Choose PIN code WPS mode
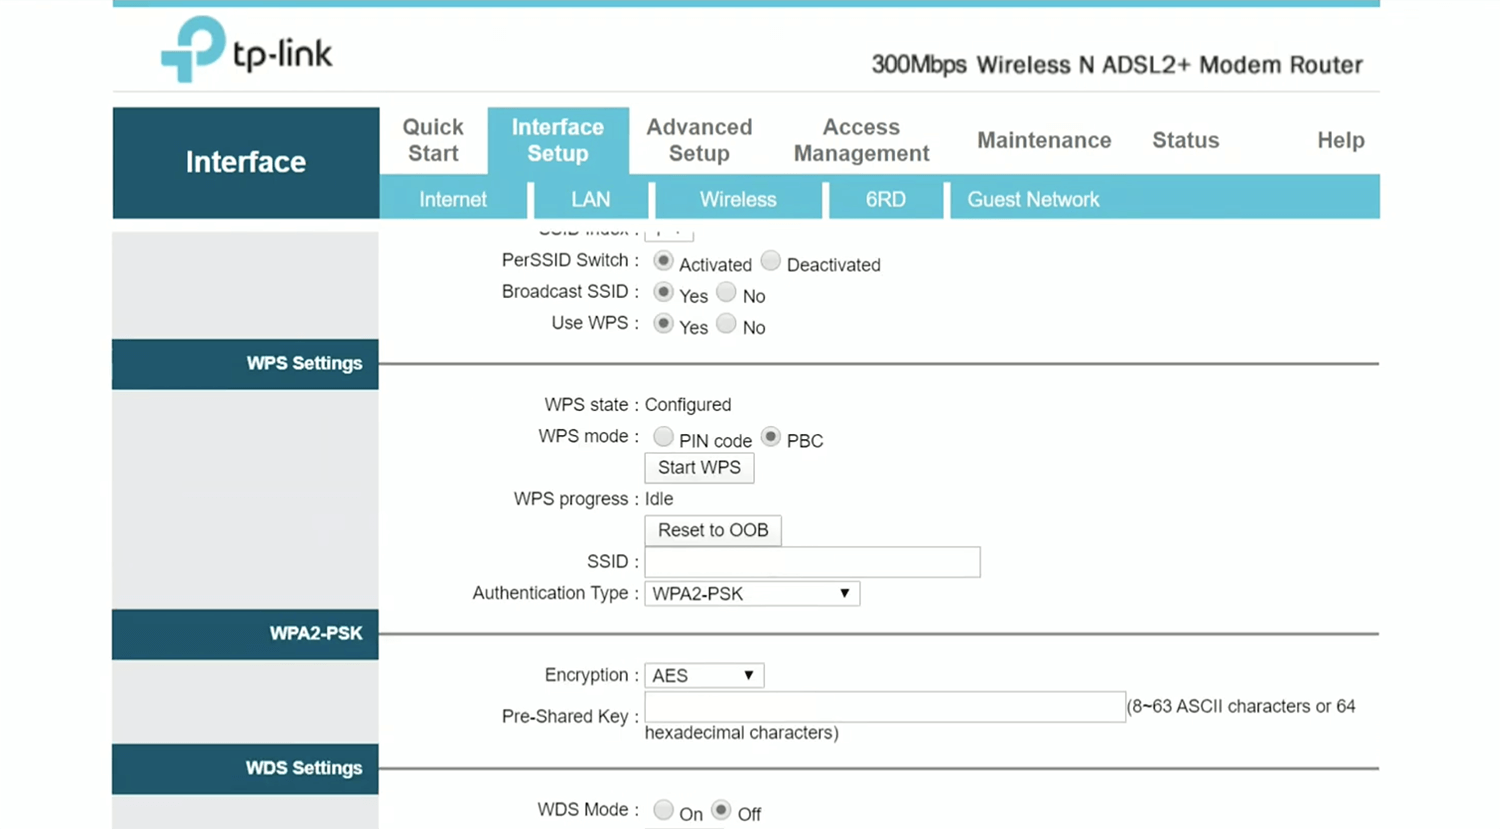The height and width of the screenshot is (829, 1500). [663, 437]
